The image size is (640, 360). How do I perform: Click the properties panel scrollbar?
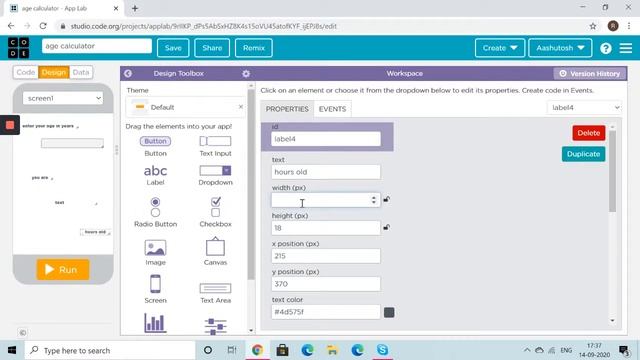[x=612, y=171]
